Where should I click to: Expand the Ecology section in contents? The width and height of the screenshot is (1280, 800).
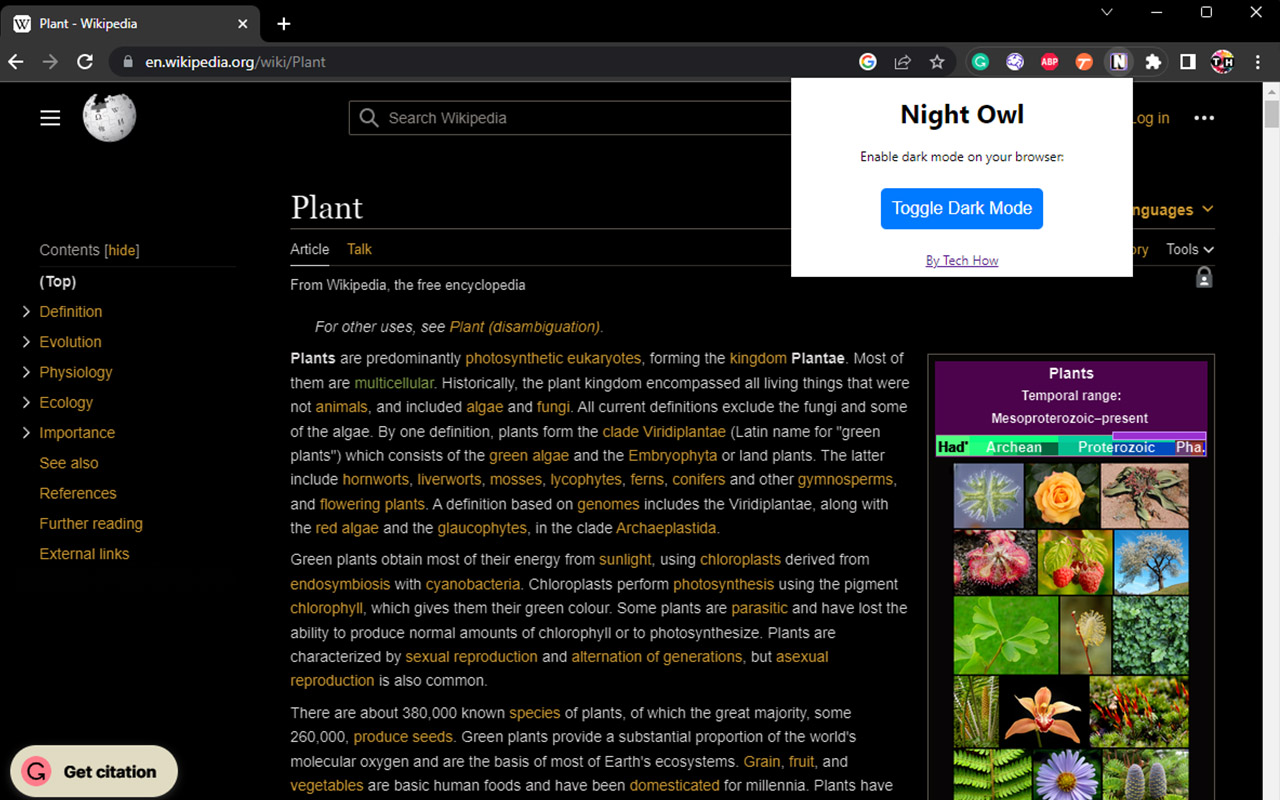(26, 403)
